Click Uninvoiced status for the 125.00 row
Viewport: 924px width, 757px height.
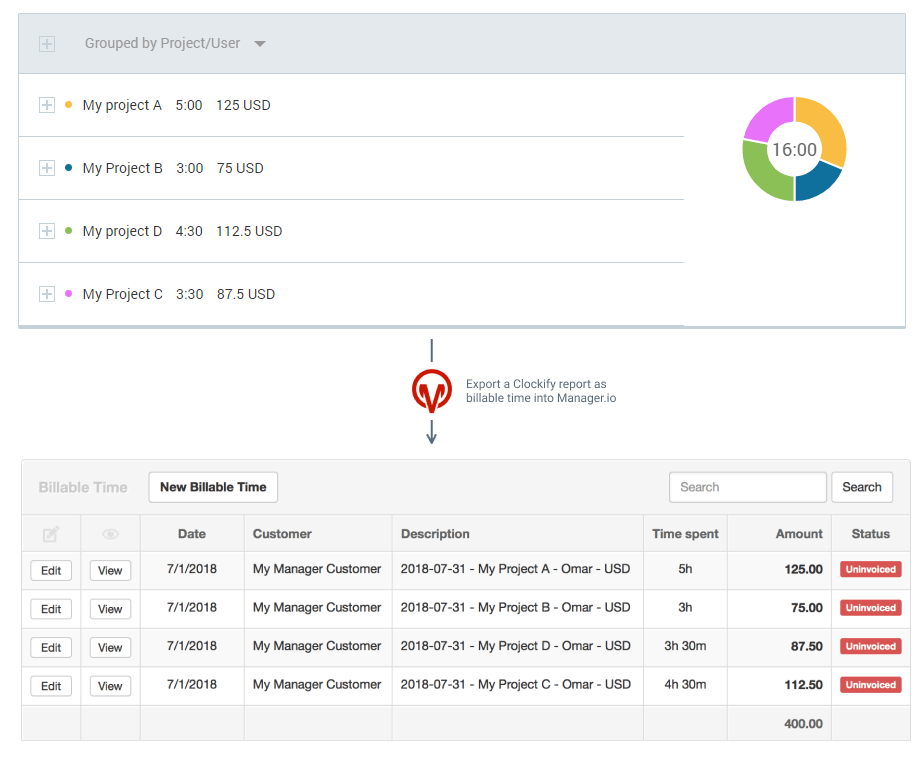click(x=871, y=569)
